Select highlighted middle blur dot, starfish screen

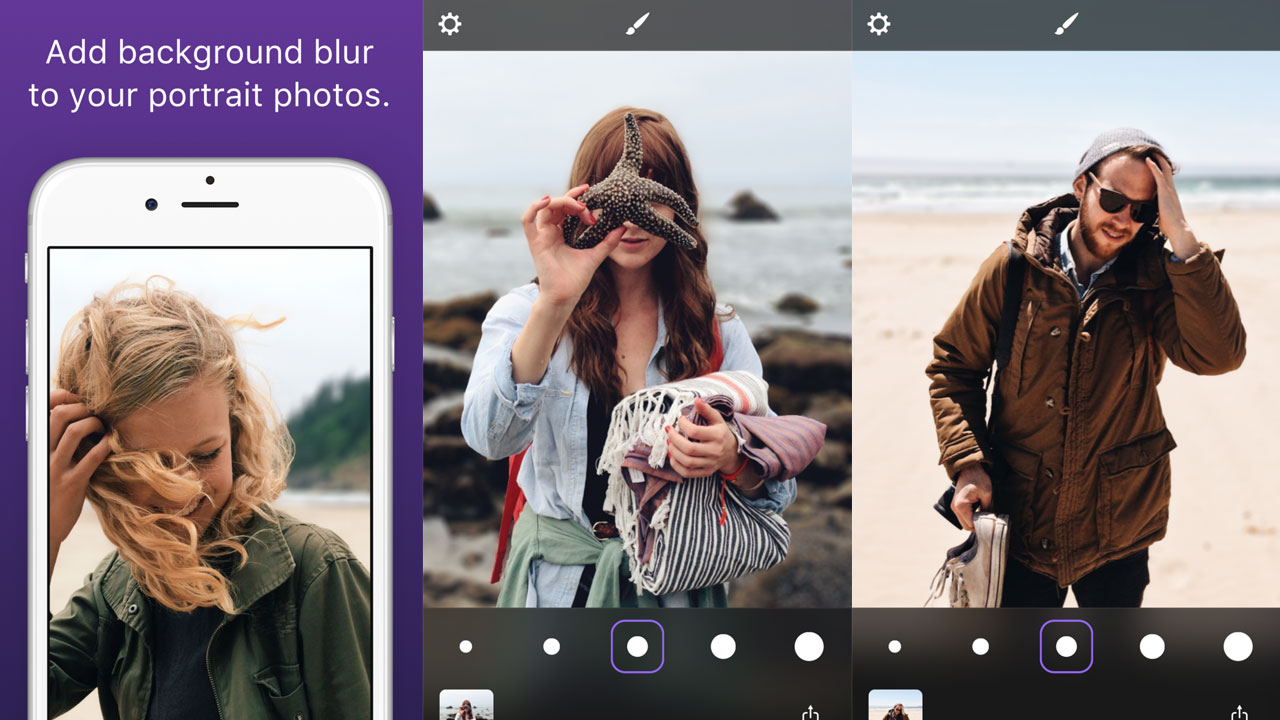point(637,647)
